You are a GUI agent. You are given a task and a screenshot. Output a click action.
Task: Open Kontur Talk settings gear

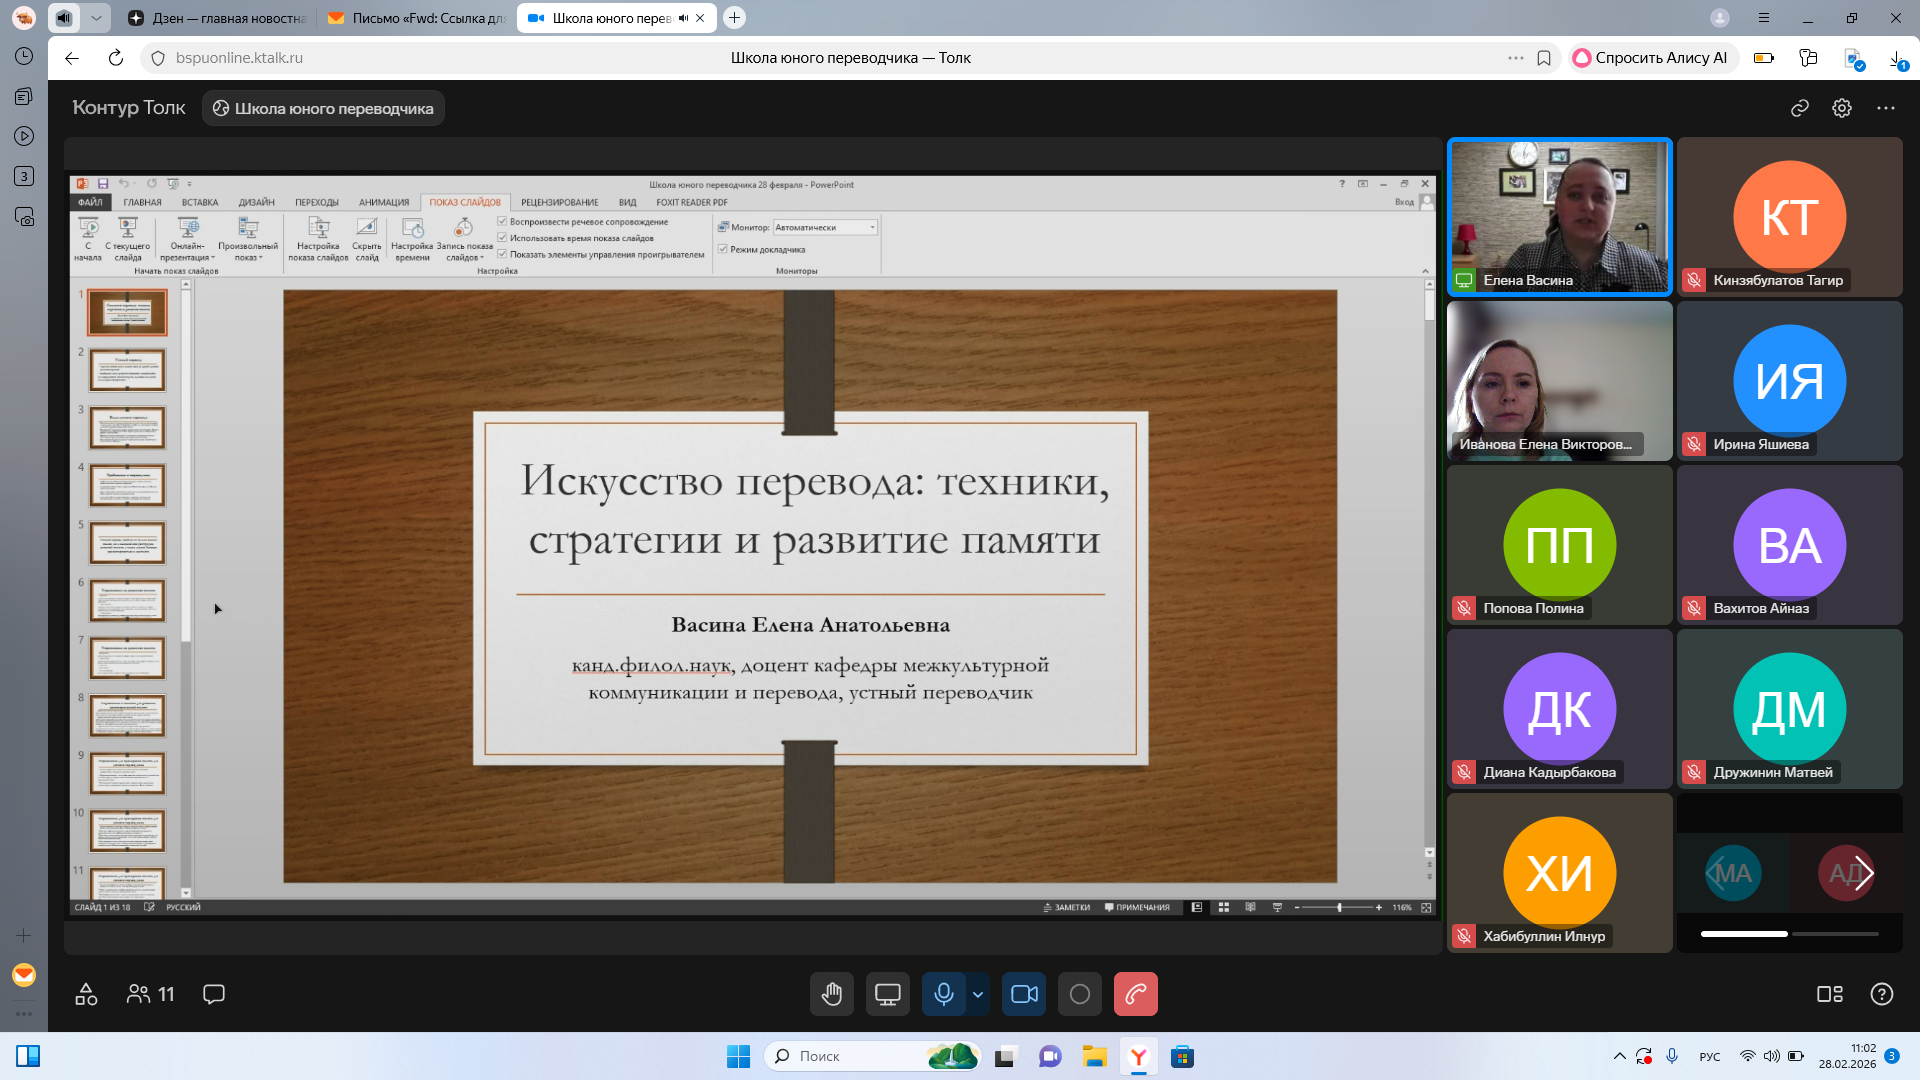click(1842, 108)
